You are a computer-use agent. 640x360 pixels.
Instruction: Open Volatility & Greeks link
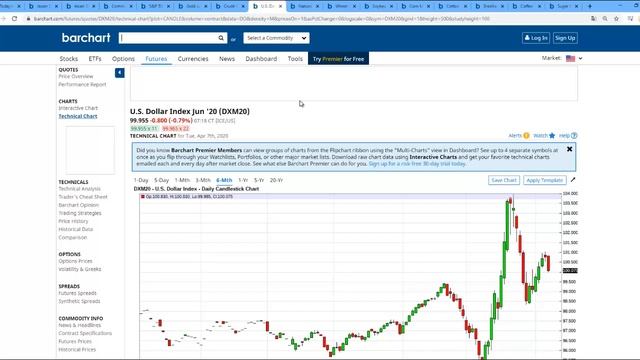point(80,269)
